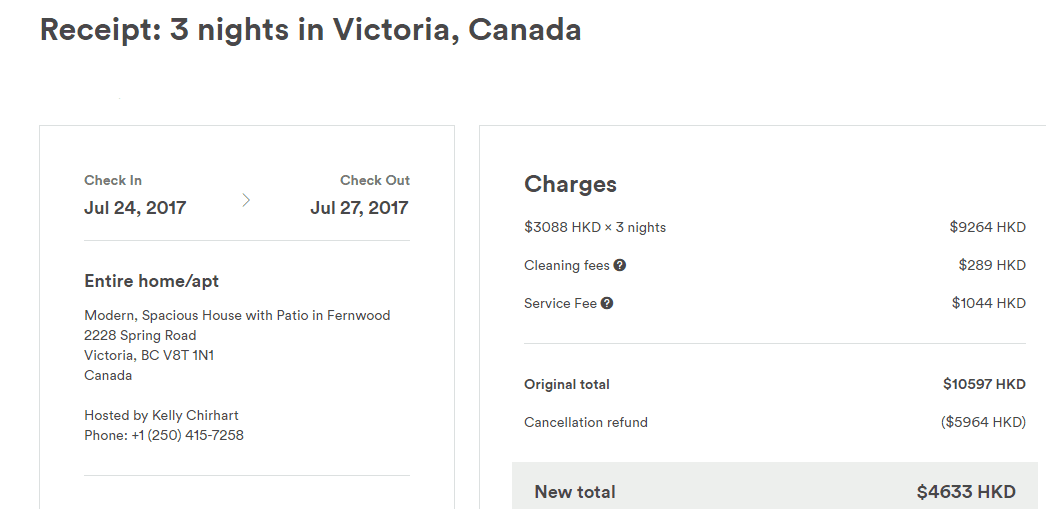1060x509 pixels.
Task: Click the arrow between check-in and check-out
Action: 246,199
